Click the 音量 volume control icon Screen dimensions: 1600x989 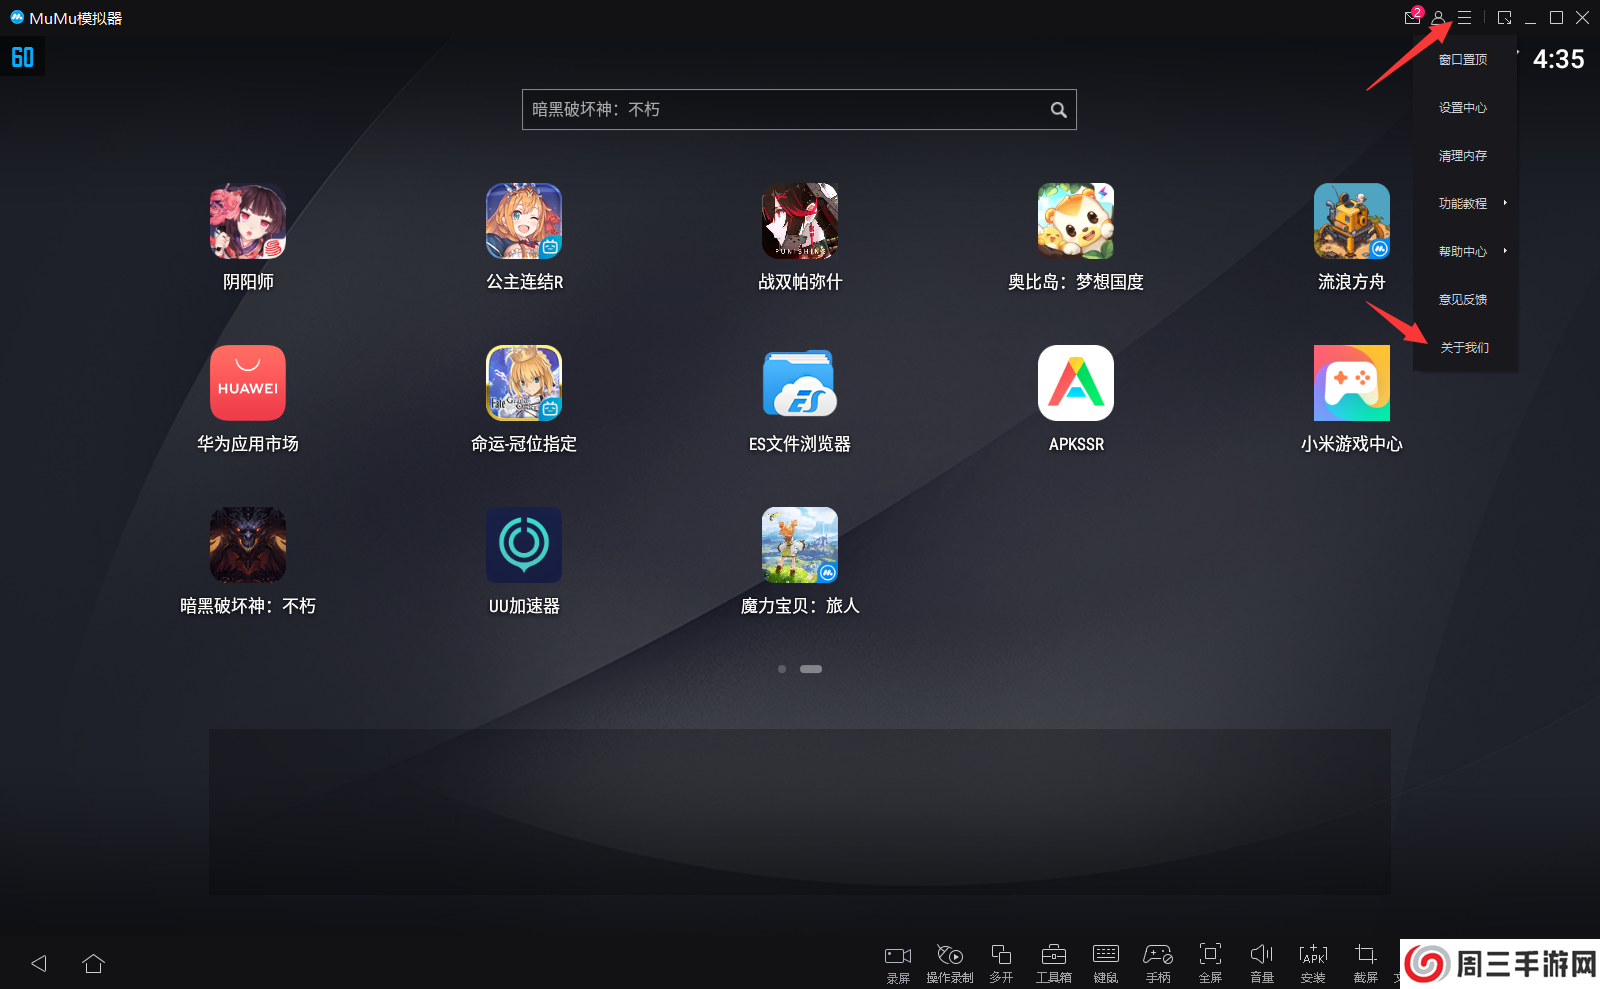[x=1262, y=963]
